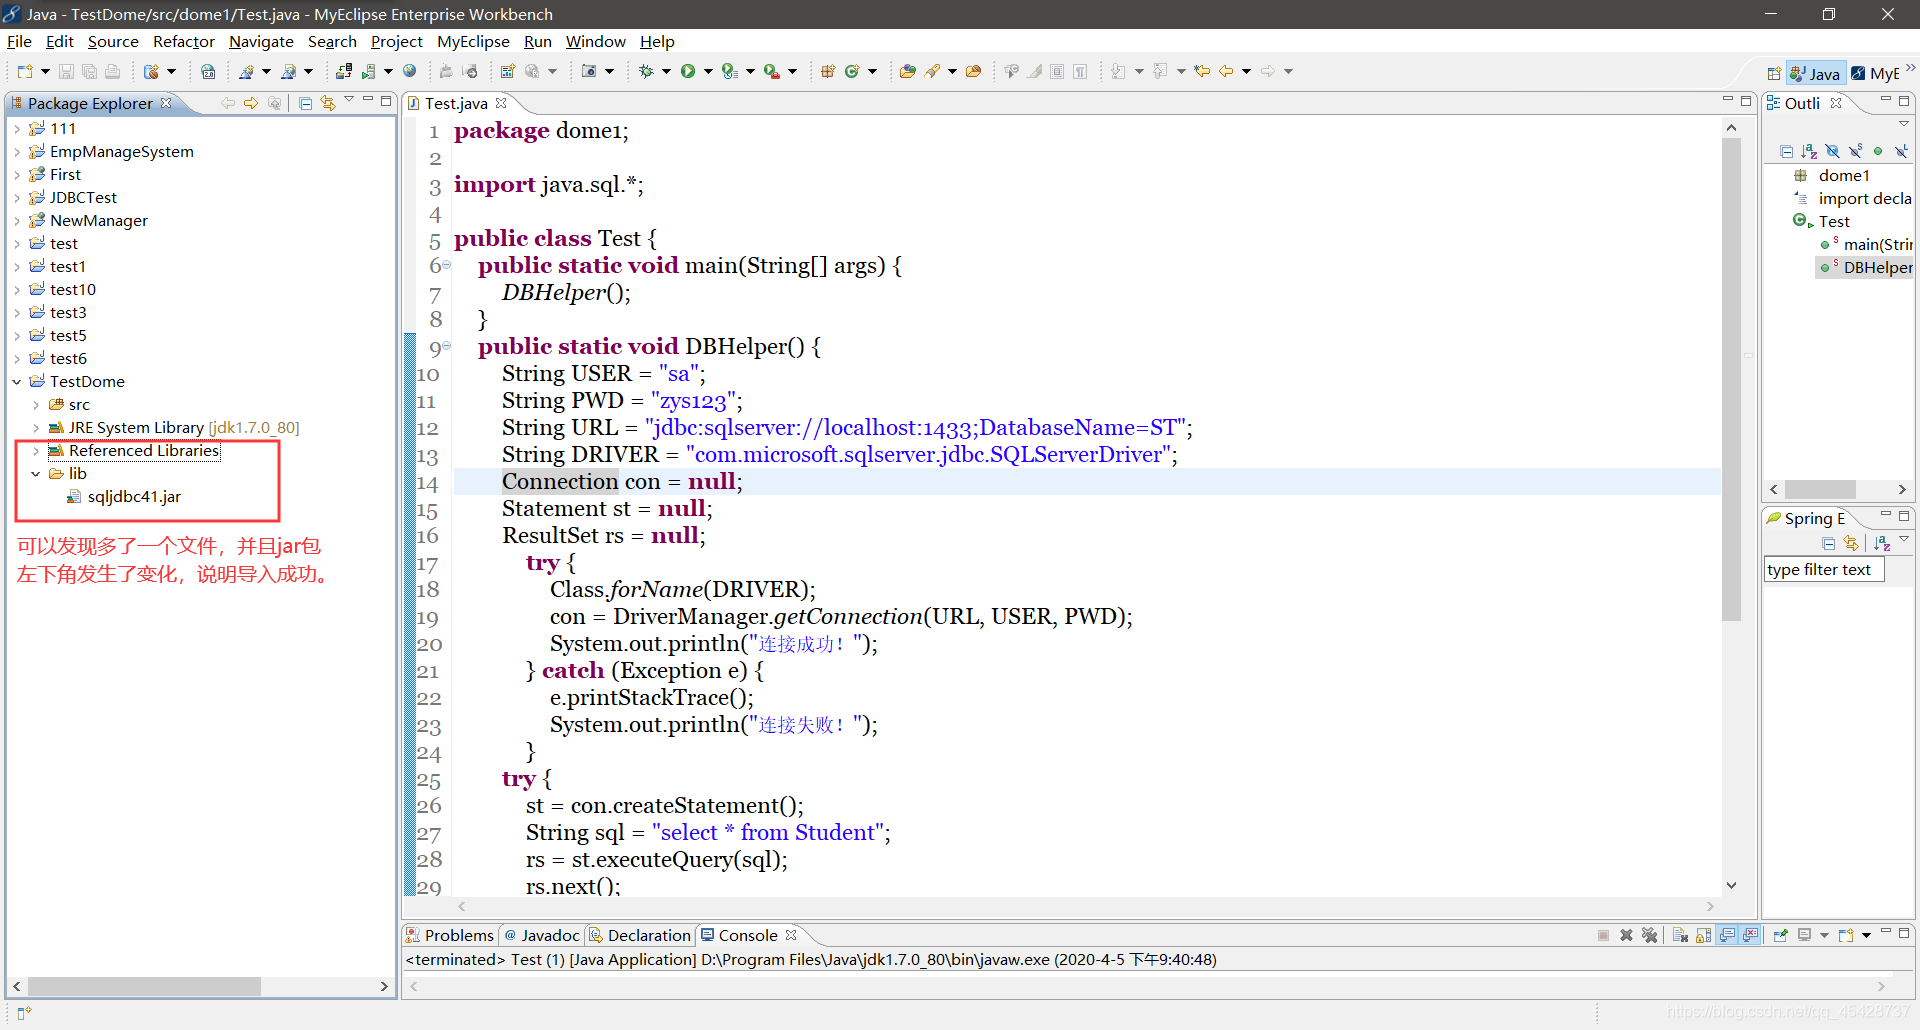Collapse All projects in Package Explorer
1920x1030 pixels.
click(x=305, y=102)
